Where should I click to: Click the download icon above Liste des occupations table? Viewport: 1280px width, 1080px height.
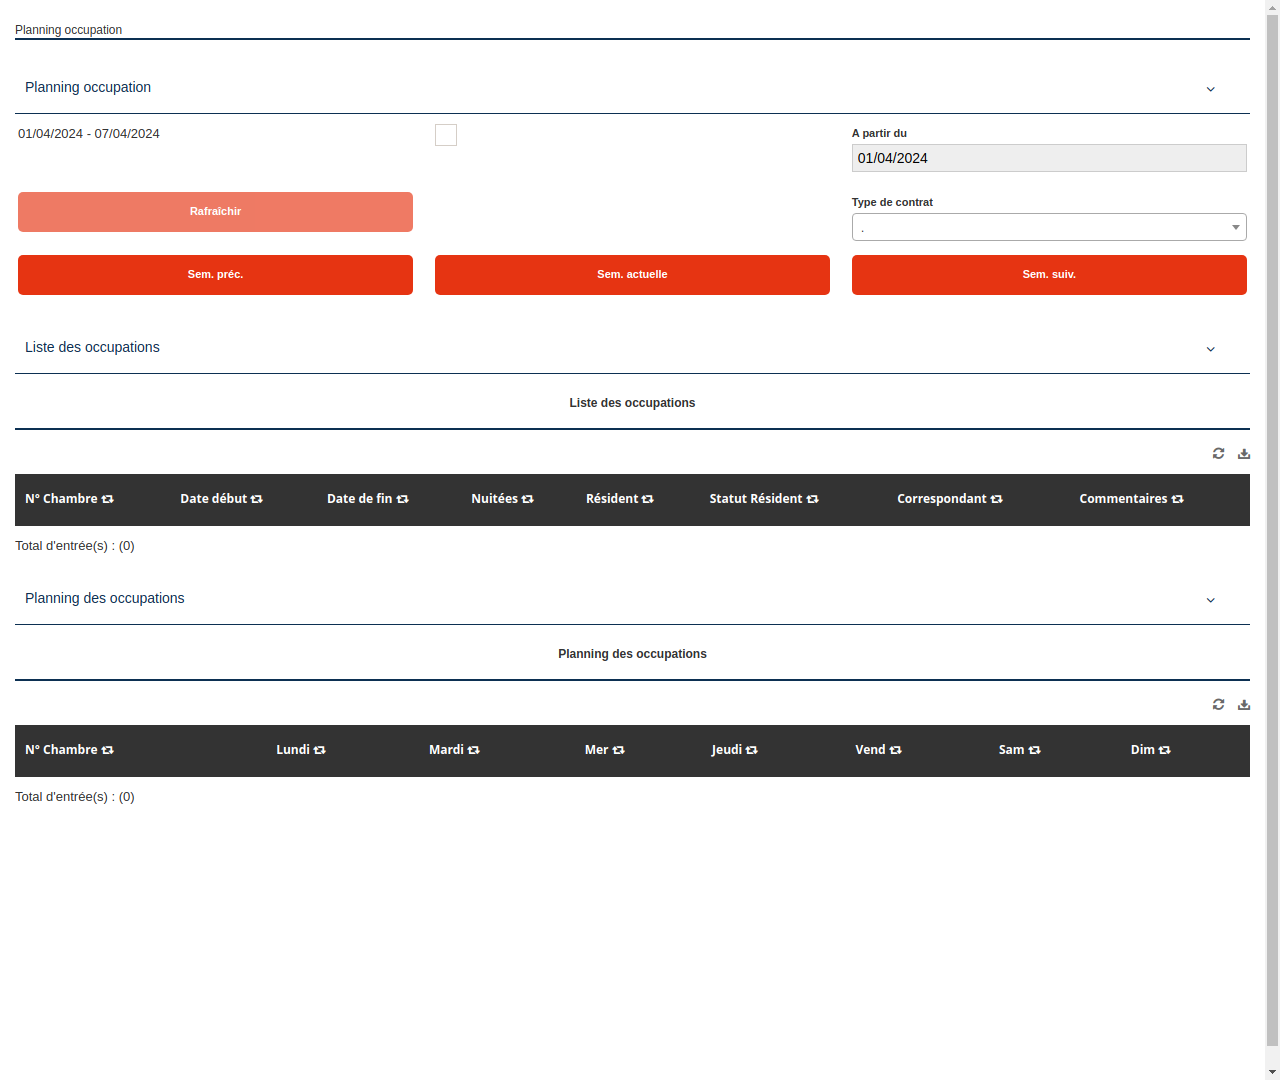click(1243, 453)
